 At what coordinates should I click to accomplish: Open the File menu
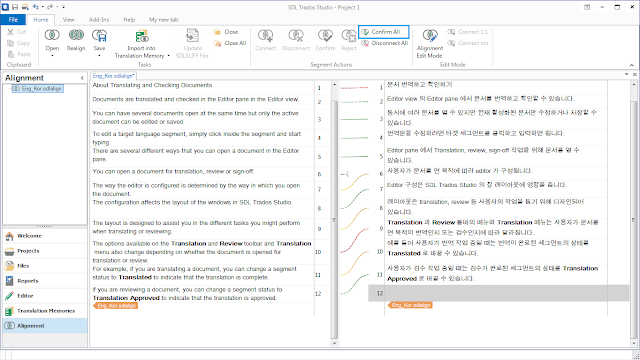point(13,20)
